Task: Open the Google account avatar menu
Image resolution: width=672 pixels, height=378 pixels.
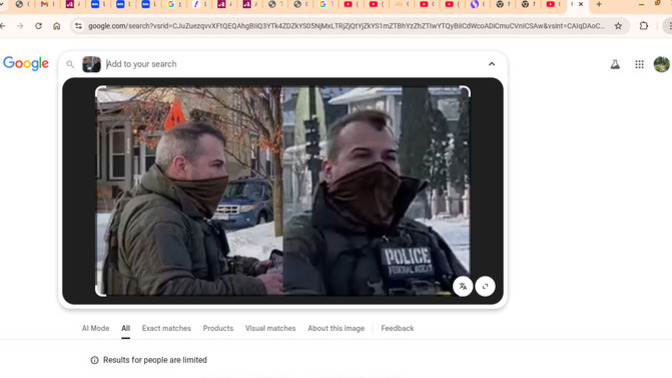Action: point(662,64)
